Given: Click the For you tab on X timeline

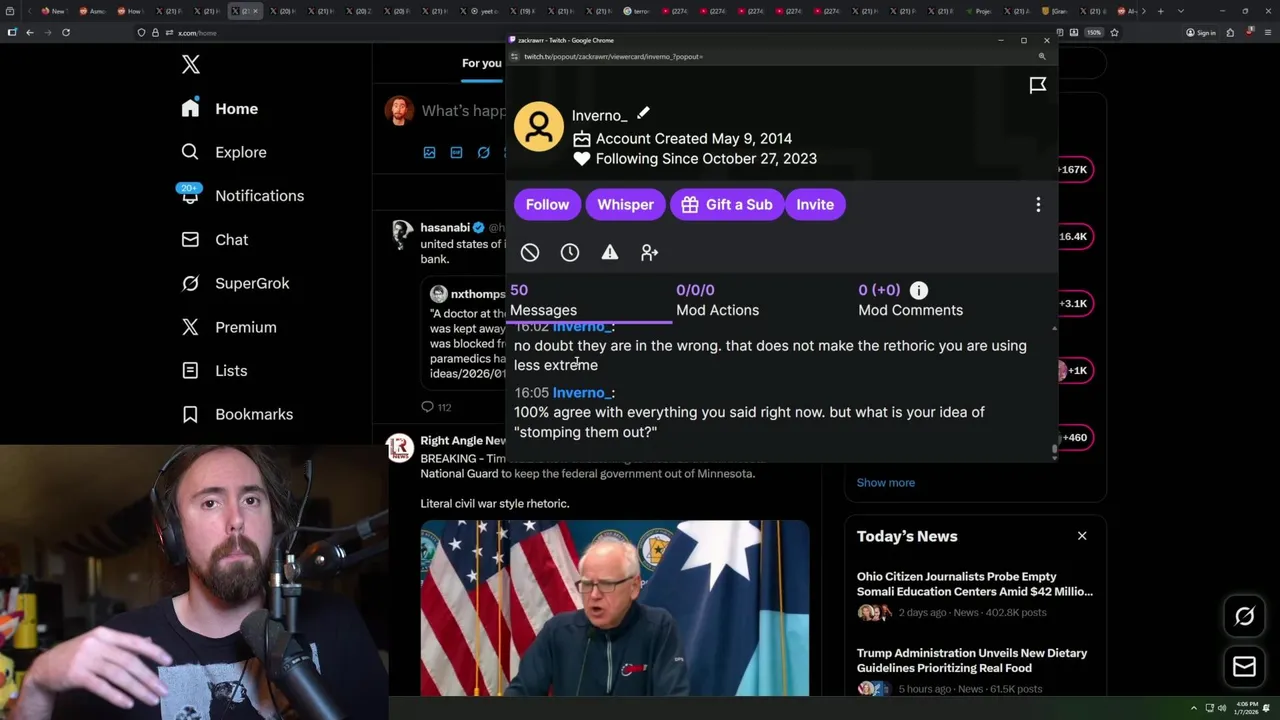Looking at the screenshot, I should pos(482,63).
